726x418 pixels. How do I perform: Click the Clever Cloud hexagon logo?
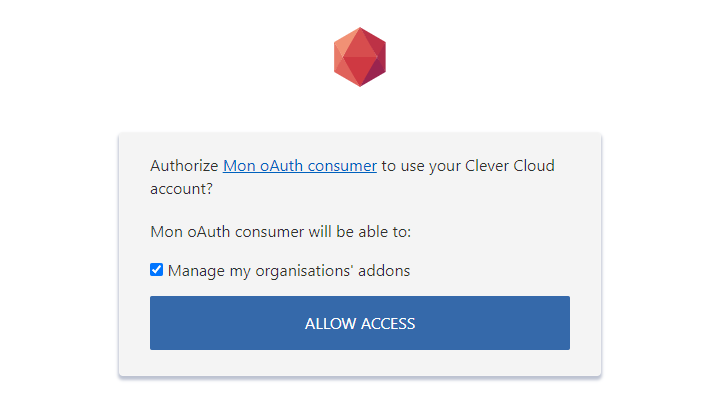360,57
